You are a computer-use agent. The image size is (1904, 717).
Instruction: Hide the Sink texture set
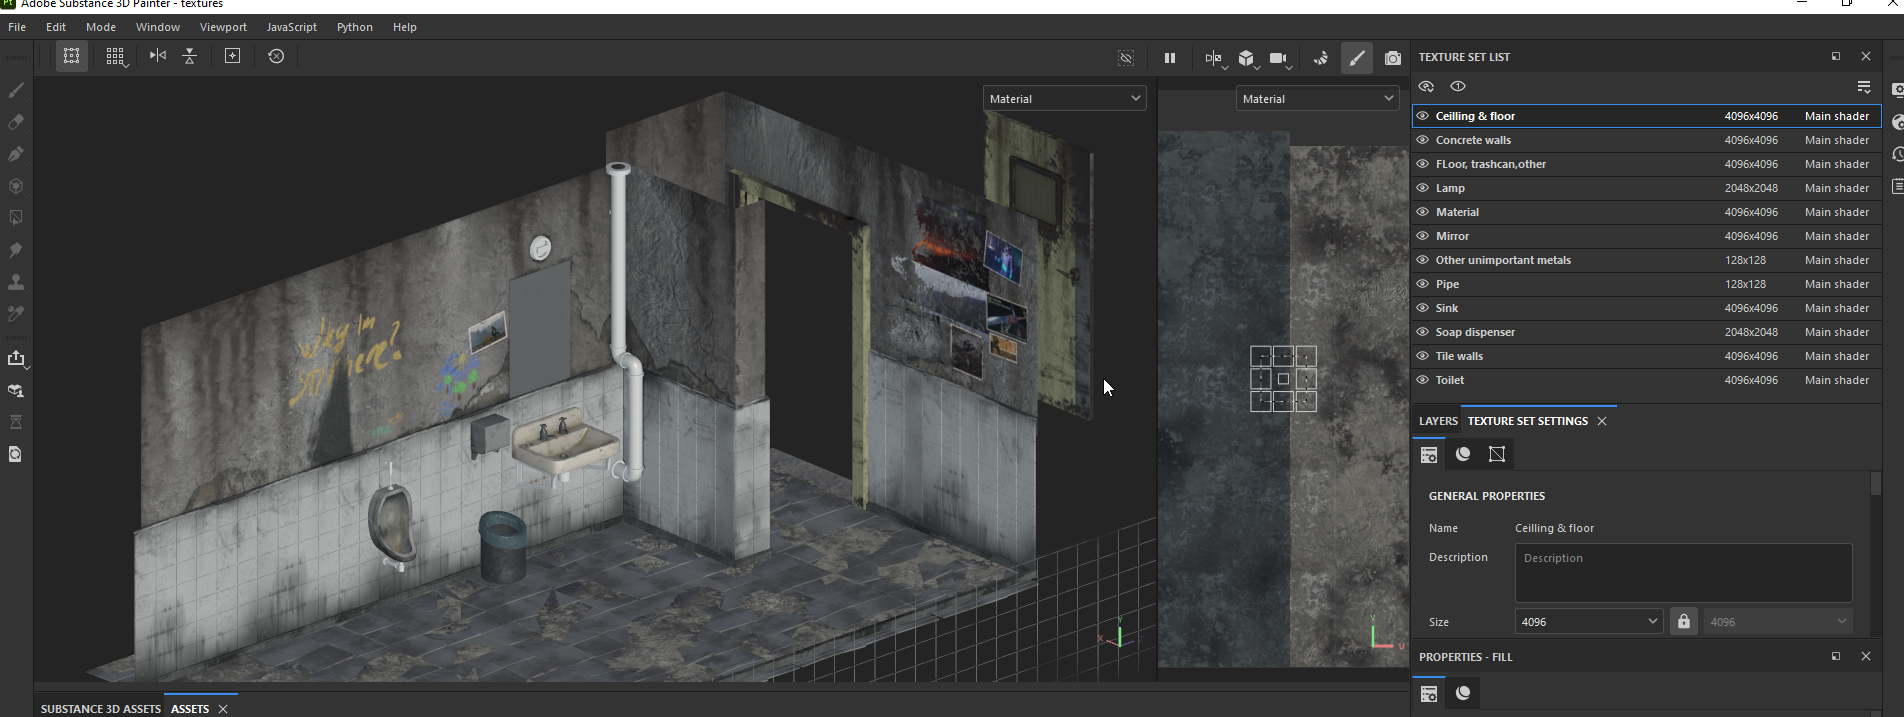1423,308
